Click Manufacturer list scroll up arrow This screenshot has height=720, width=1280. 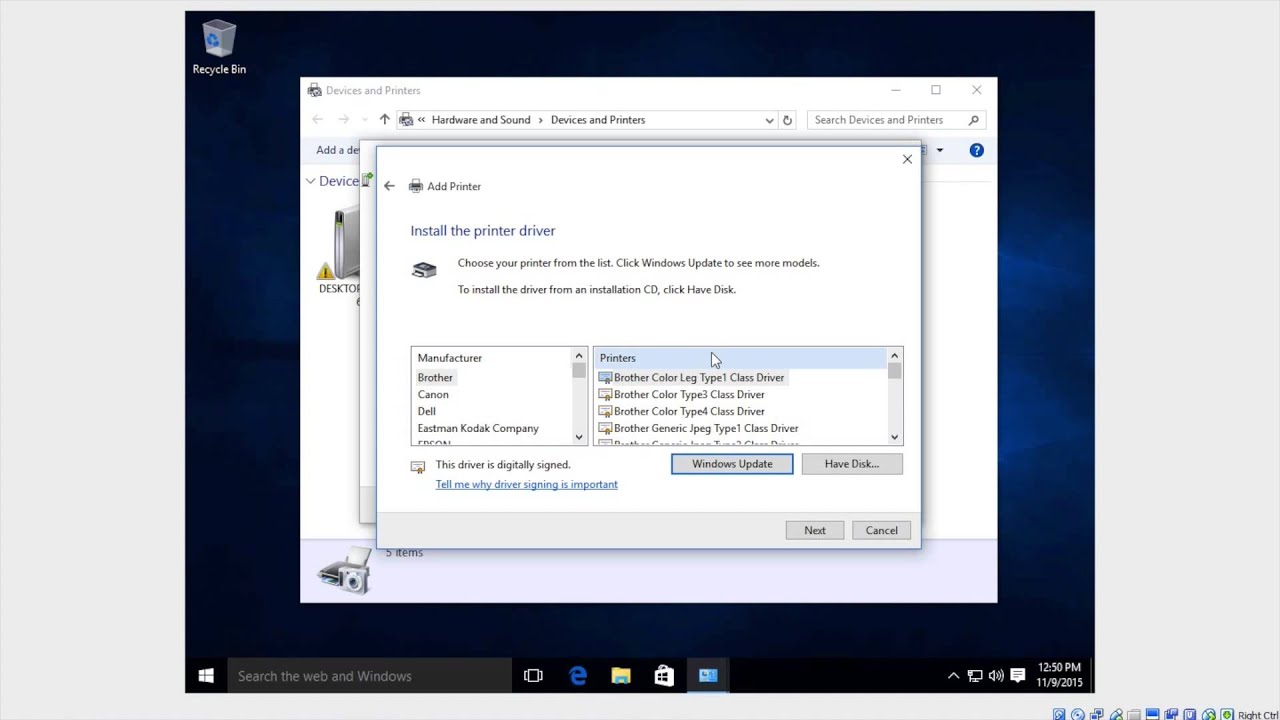click(x=579, y=356)
